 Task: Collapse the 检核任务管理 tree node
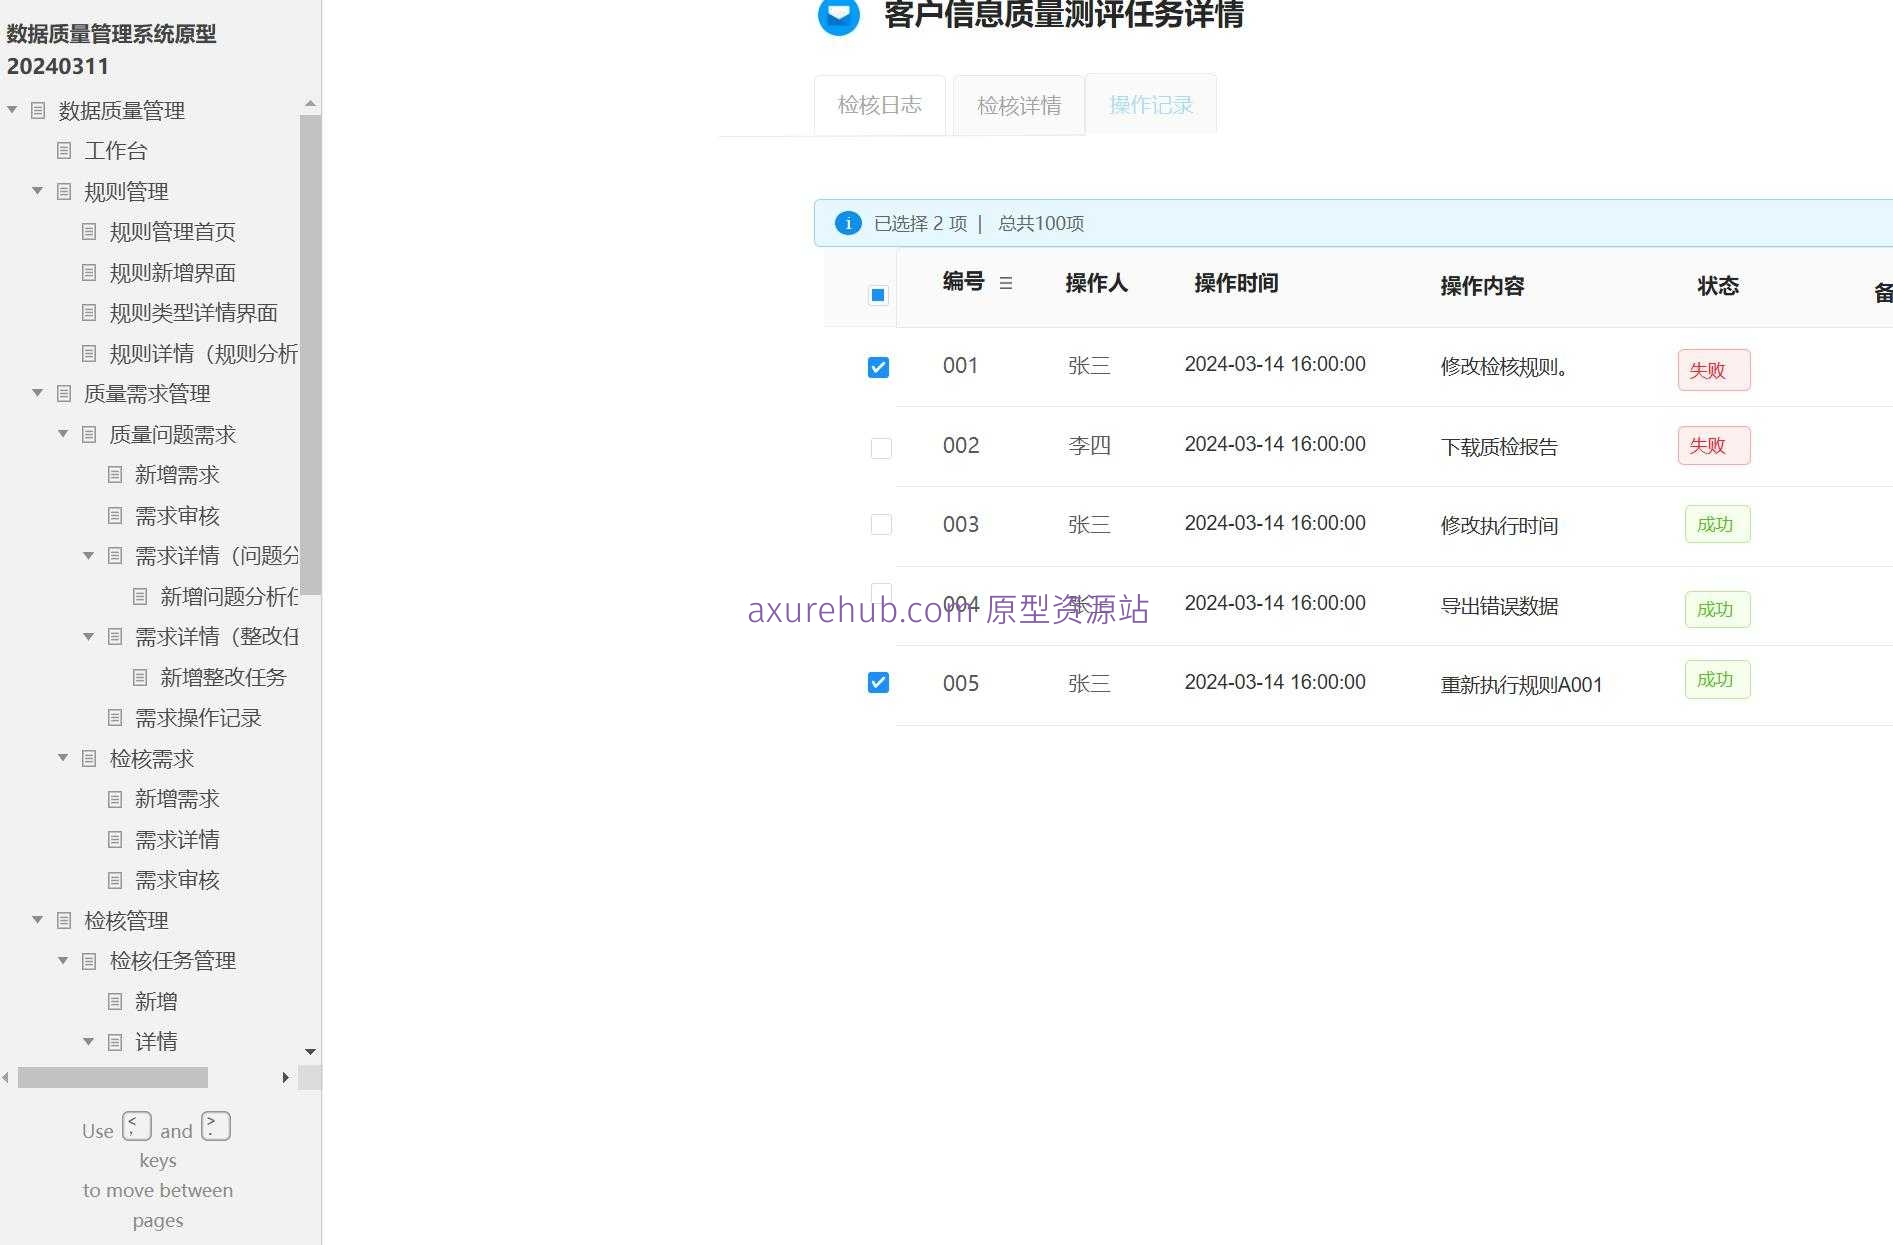pos(62,960)
